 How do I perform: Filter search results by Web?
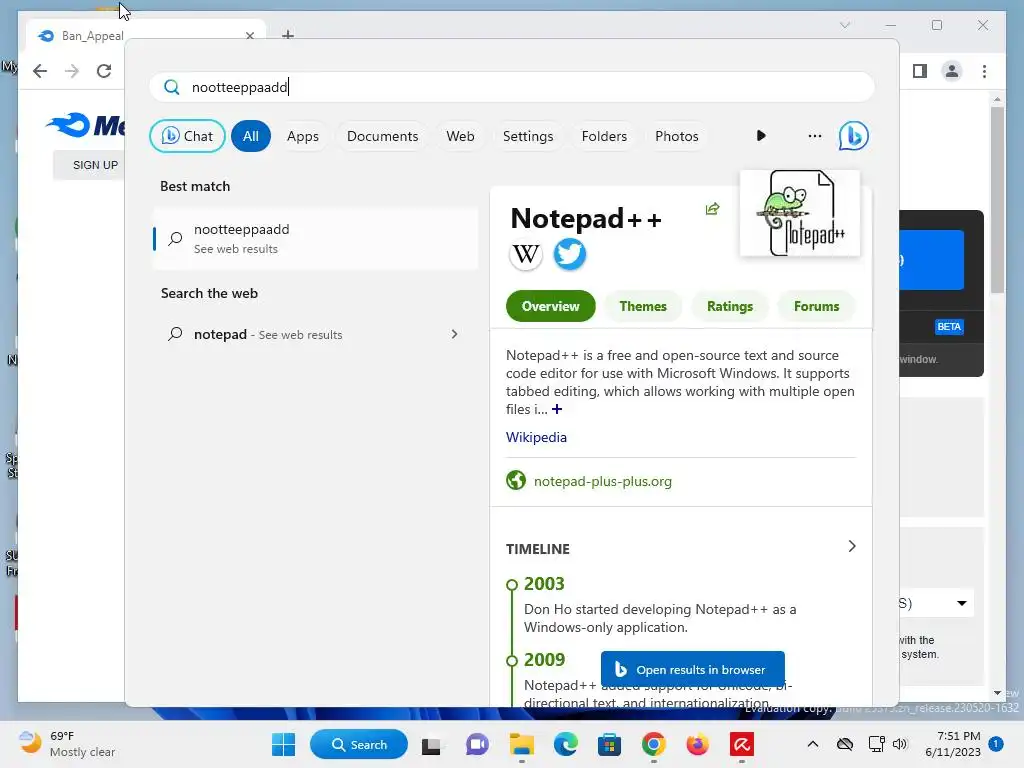[x=460, y=136]
